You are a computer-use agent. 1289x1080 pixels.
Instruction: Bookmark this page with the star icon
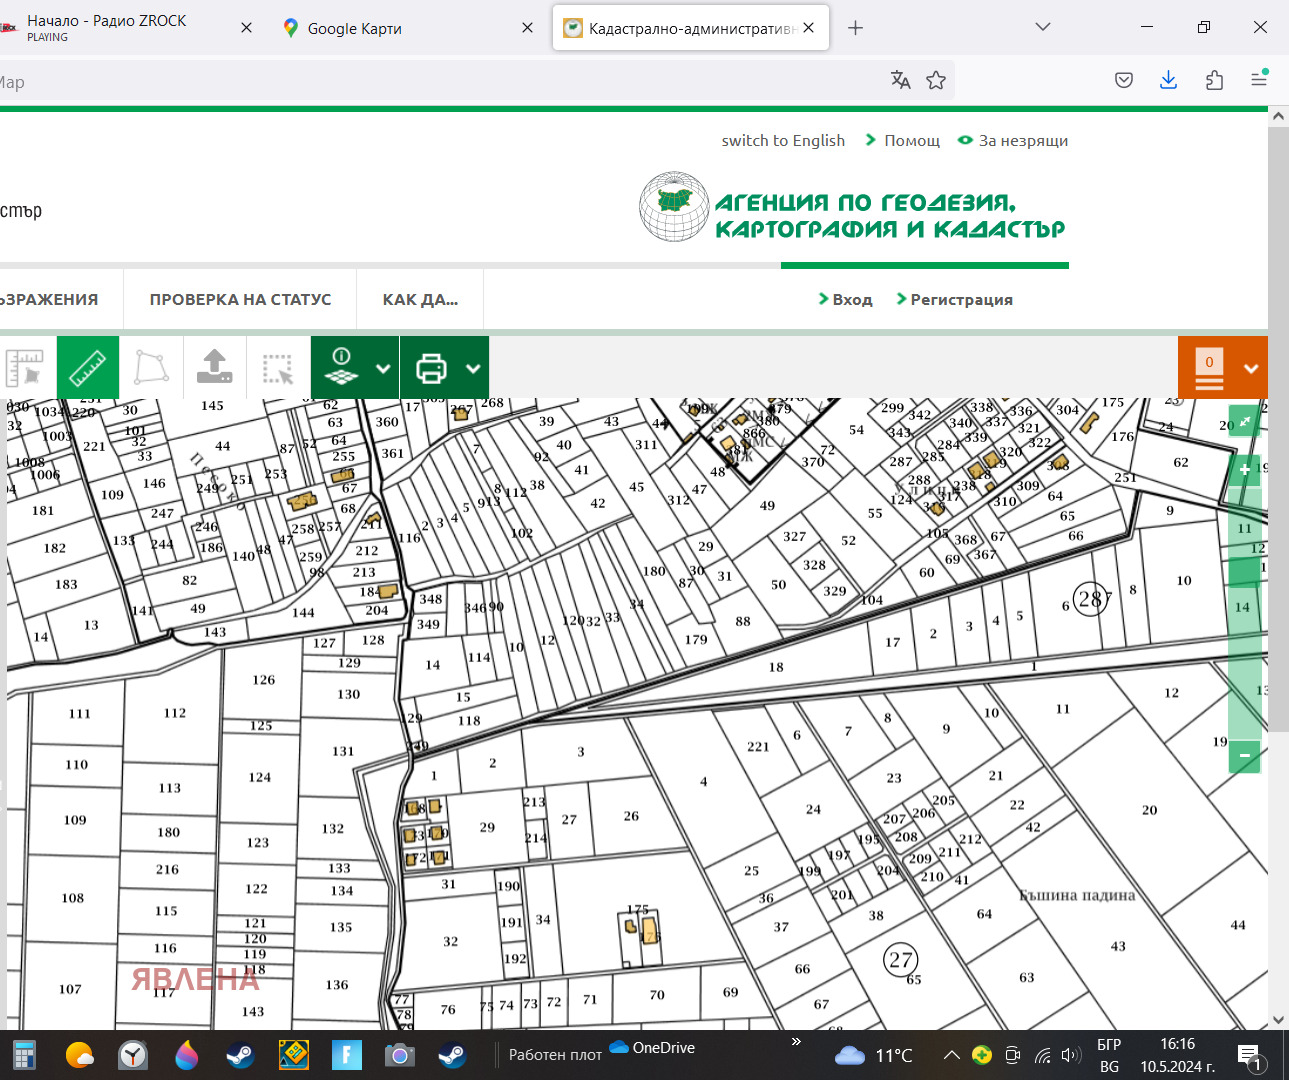coord(936,80)
